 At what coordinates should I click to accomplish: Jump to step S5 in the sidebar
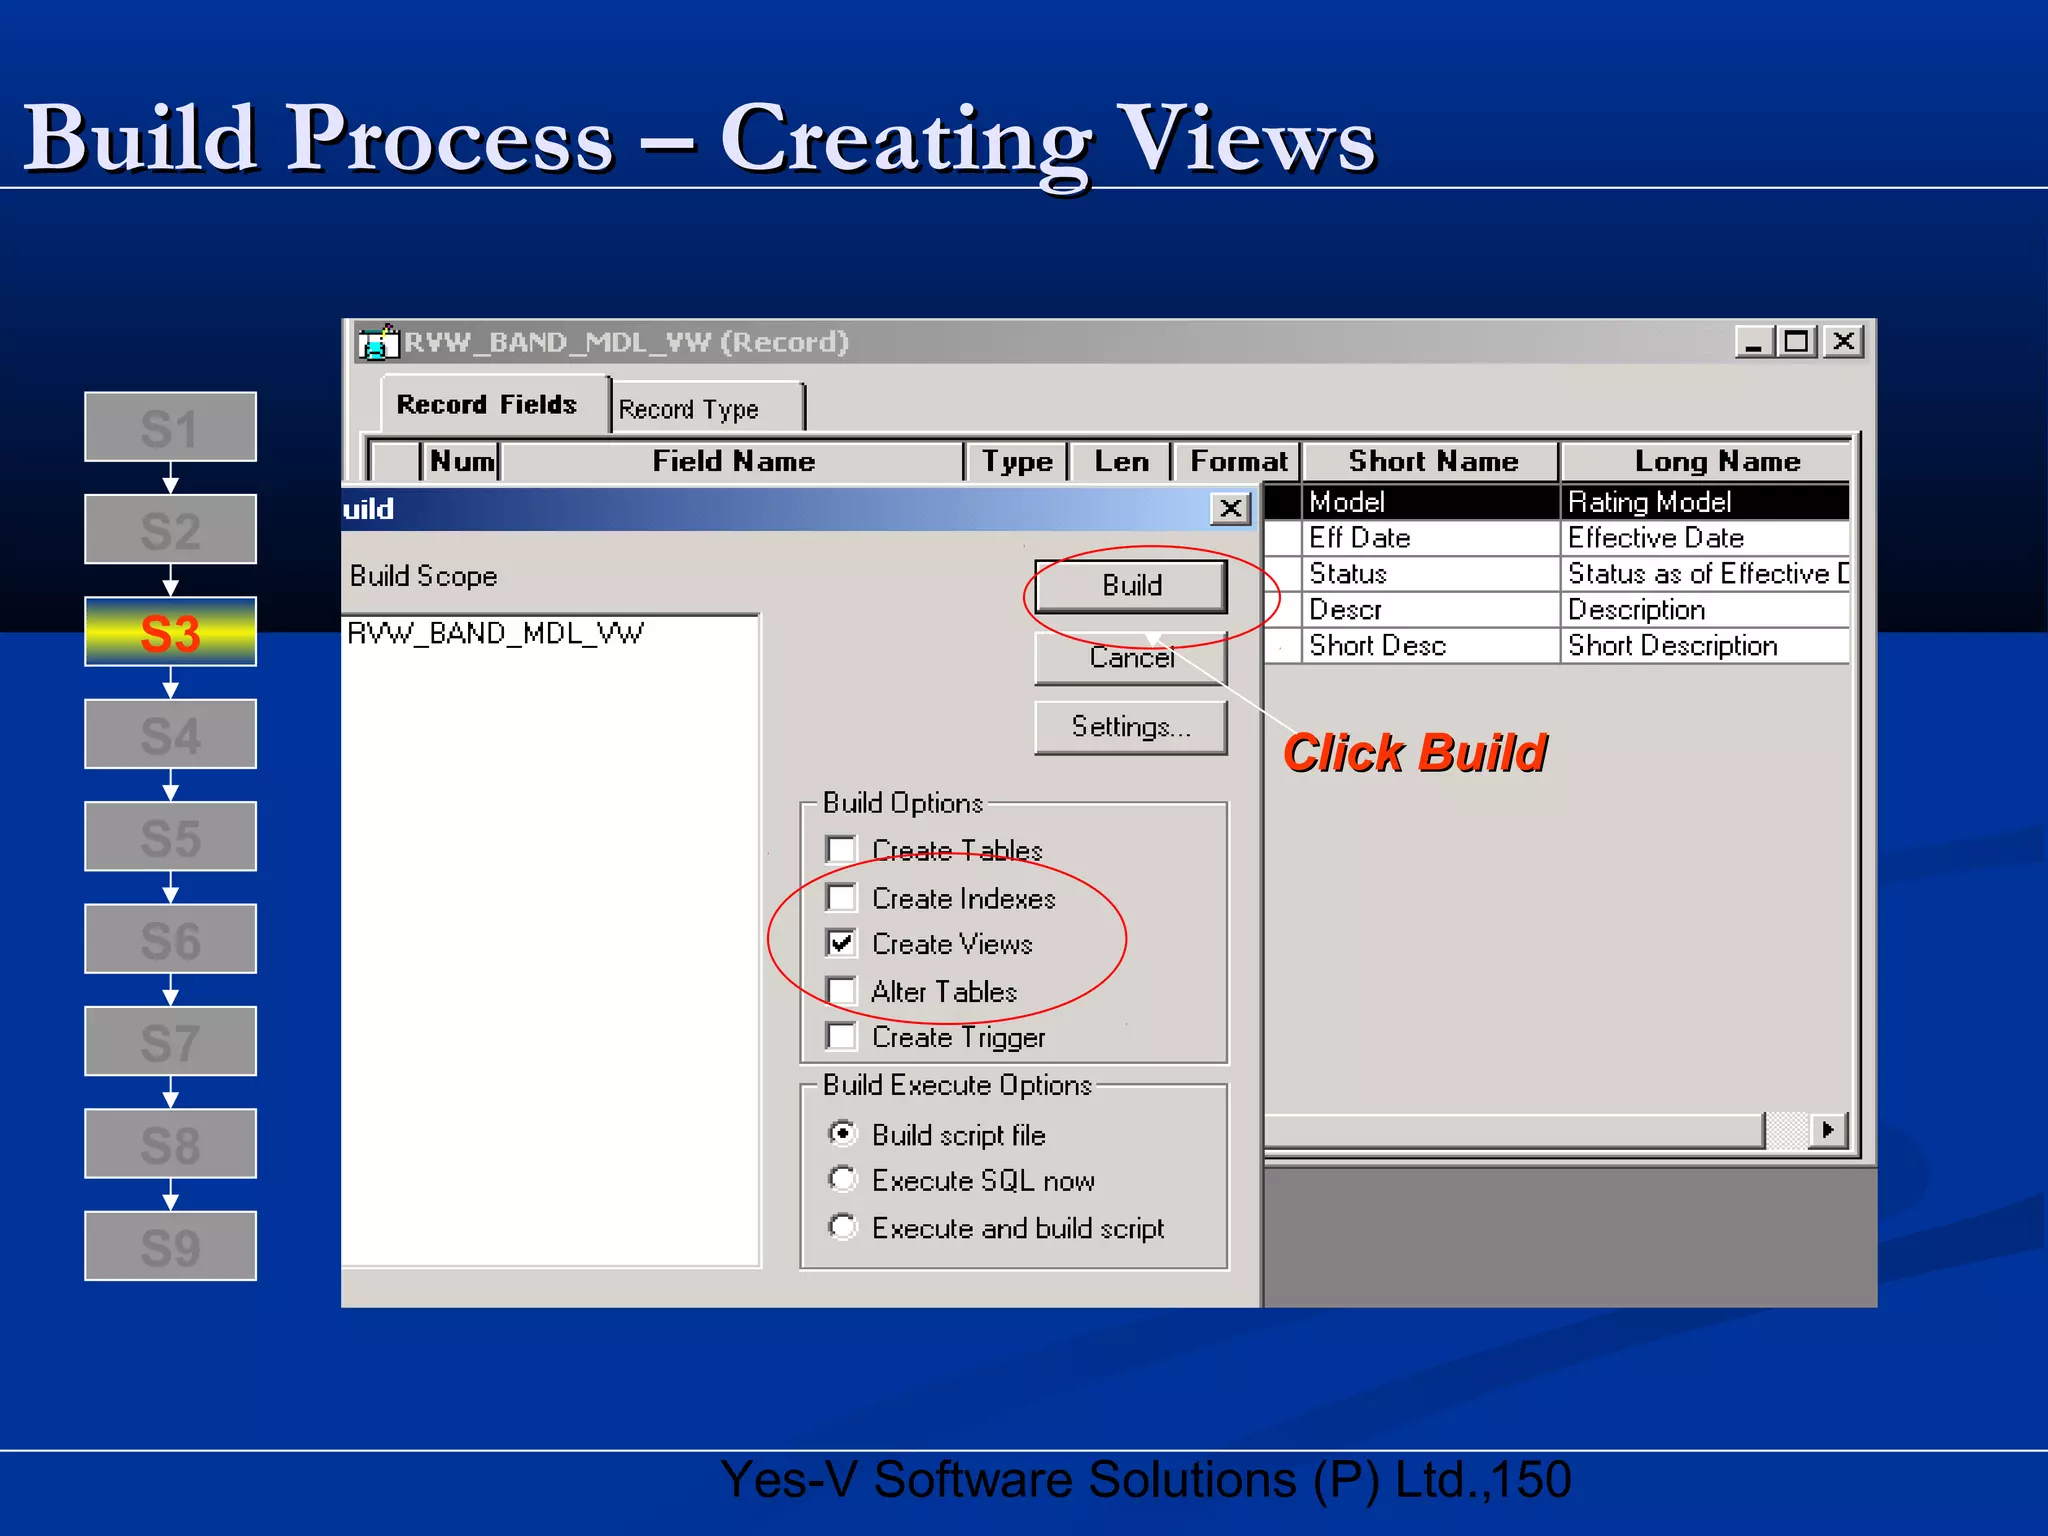click(x=170, y=836)
